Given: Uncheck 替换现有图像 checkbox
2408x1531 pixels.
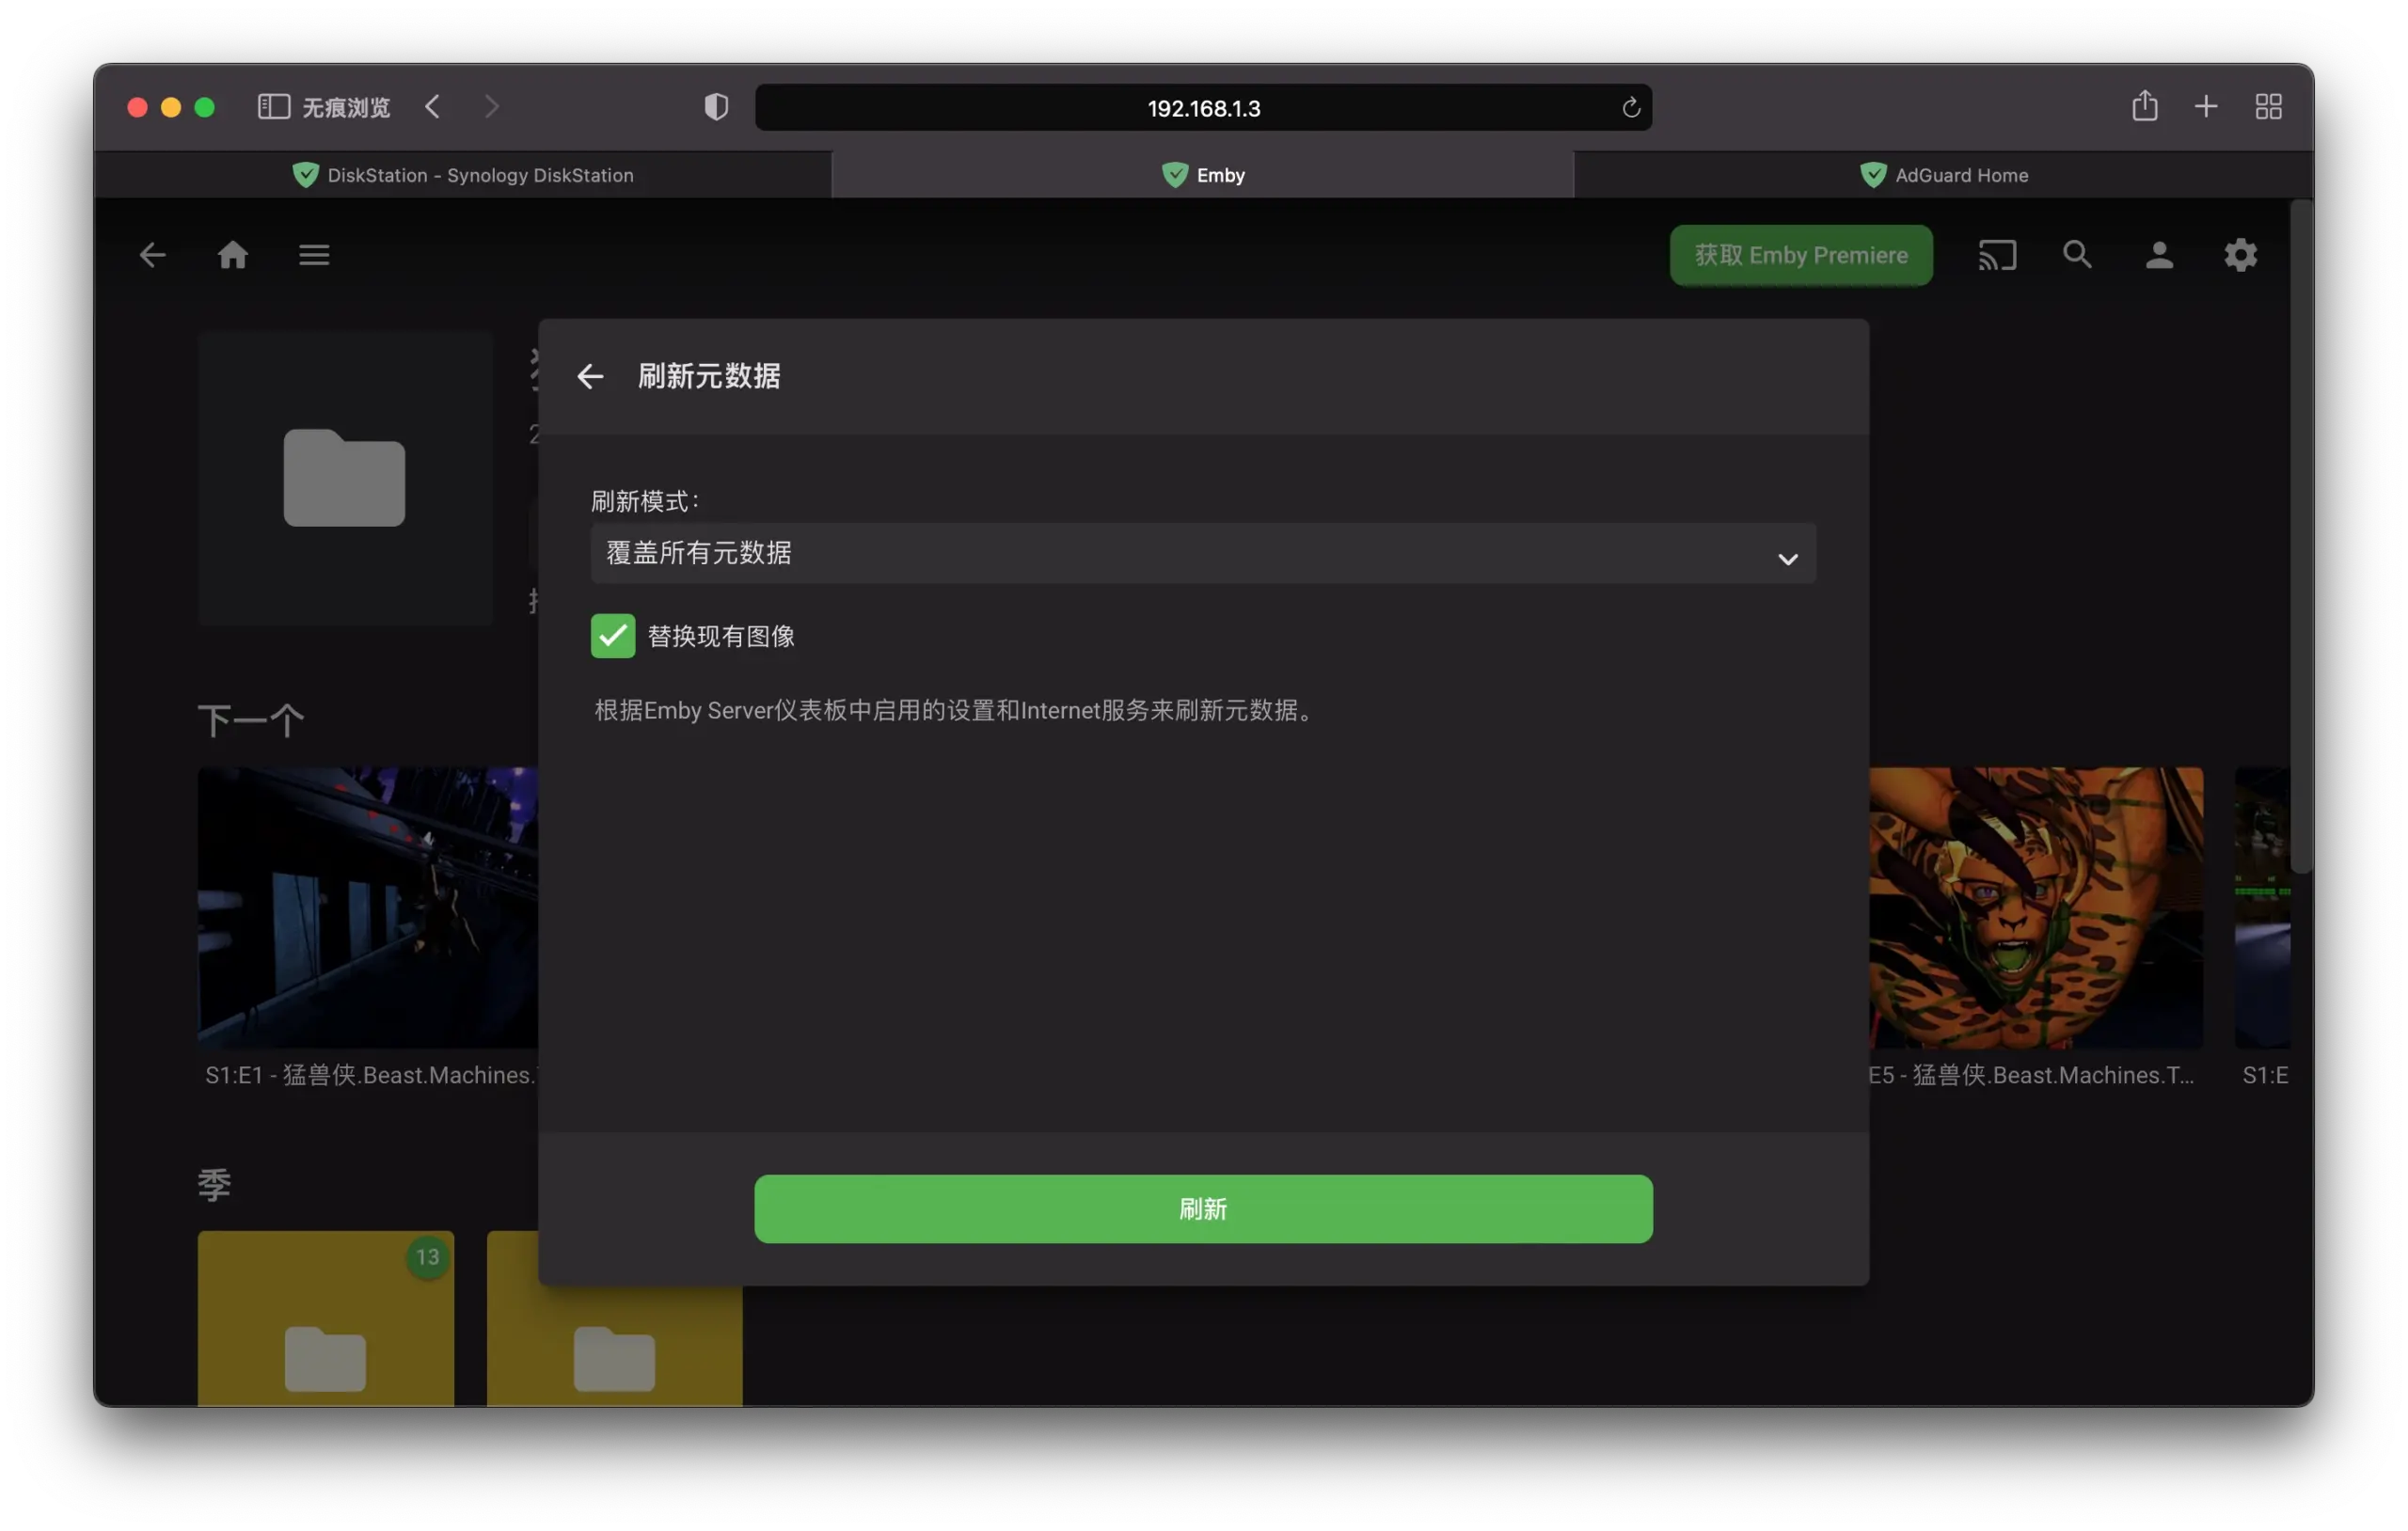Looking at the screenshot, I should point(613,636).
